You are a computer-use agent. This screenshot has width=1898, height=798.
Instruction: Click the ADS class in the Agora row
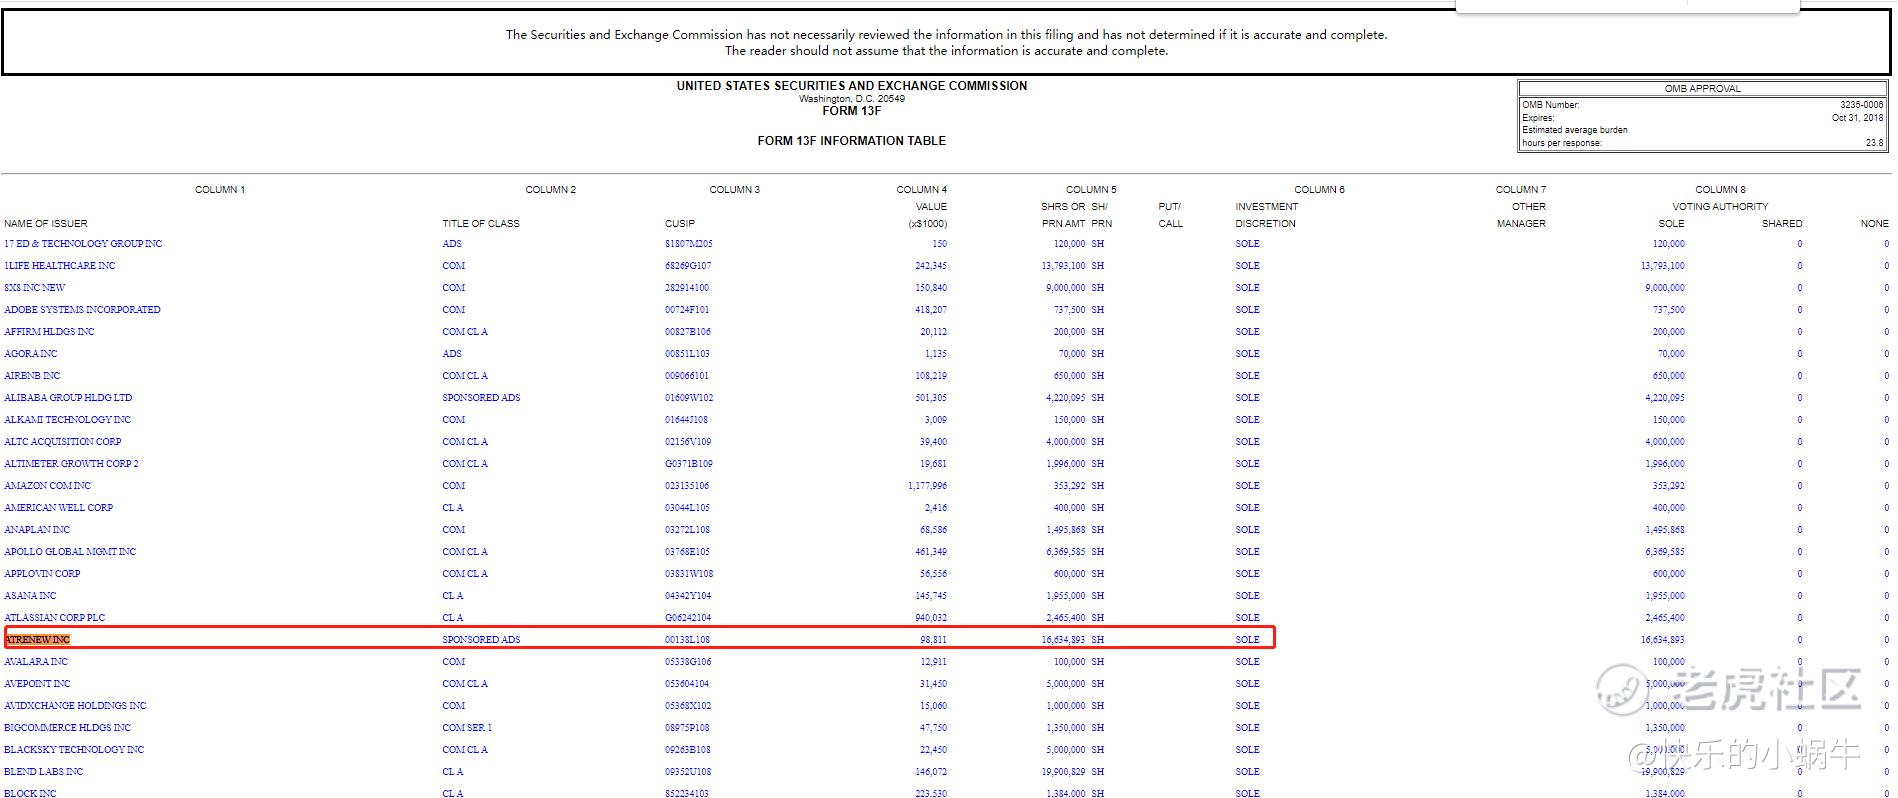point(452,354)
